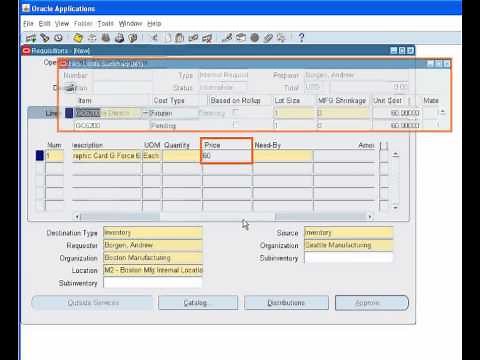The image size is (480, 360).
Task: Open the Tools menu
Action: click(x=106, y=24)
